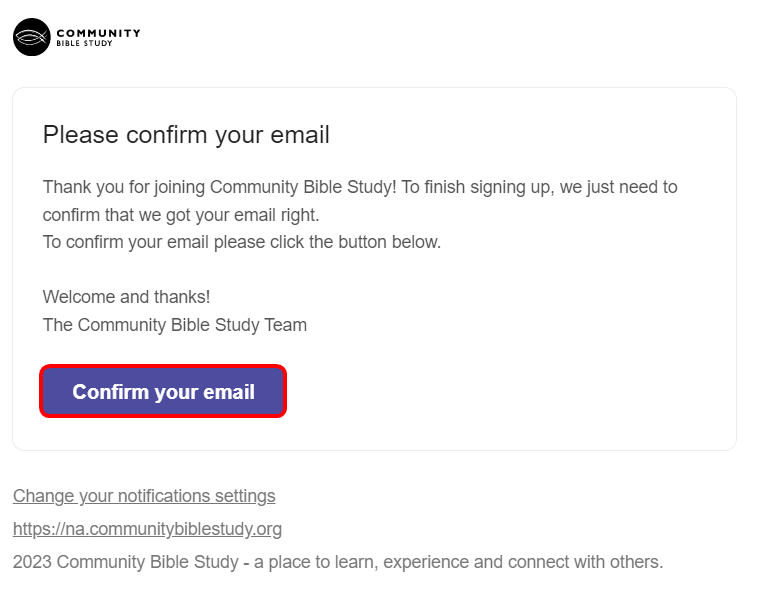Click the word 'Team' in the signature
The image size is (760, 593).
pos(287,325)
